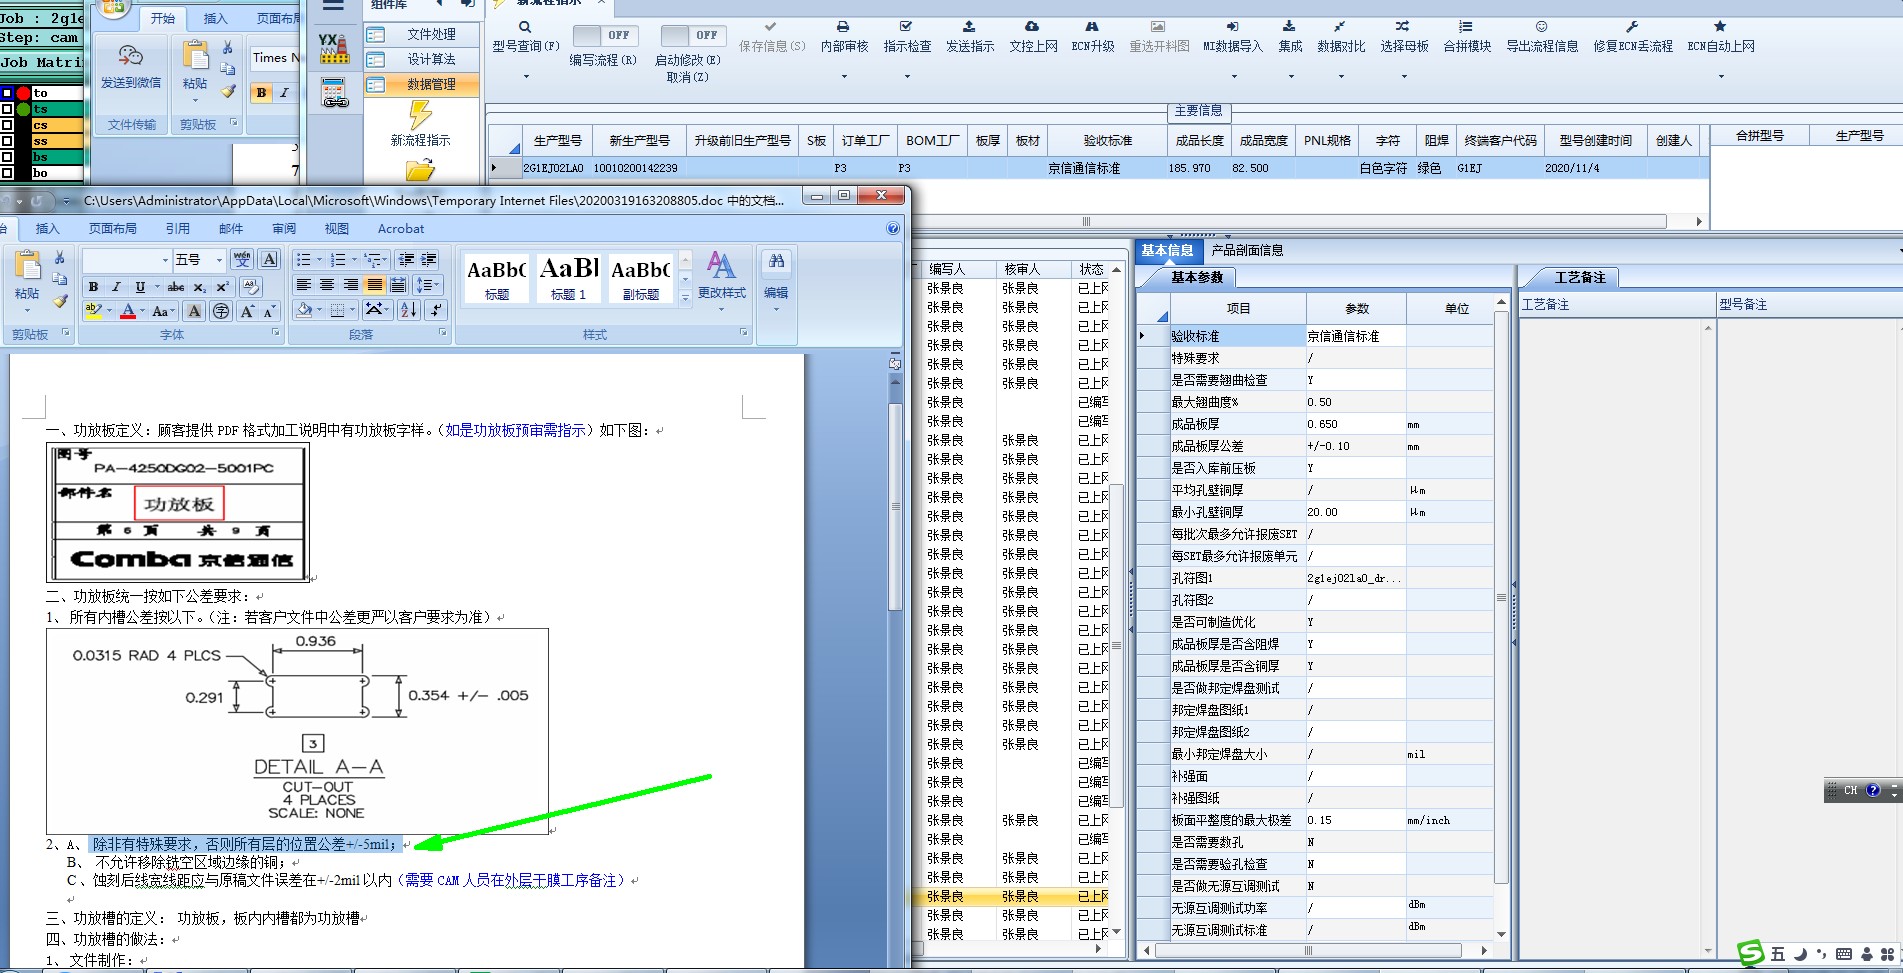Toggle the 编写流程(R) OFF switch
This screenshot has width=1903, height=973.
607,35
